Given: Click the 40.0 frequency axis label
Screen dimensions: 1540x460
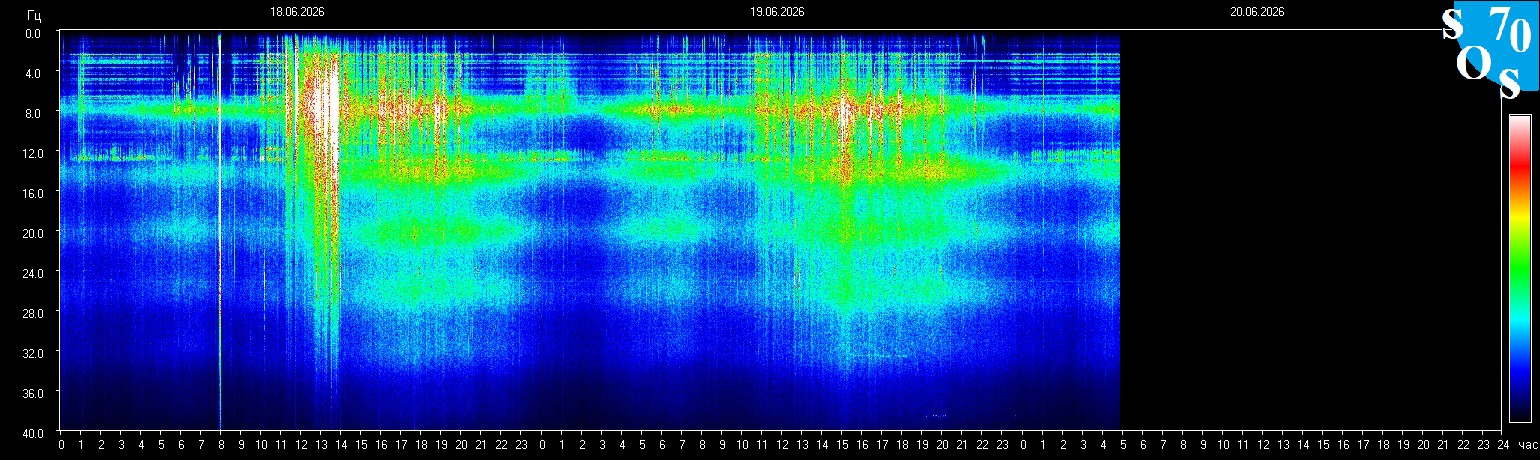Looking at the screenshot, I should click(x=32, y=432).
